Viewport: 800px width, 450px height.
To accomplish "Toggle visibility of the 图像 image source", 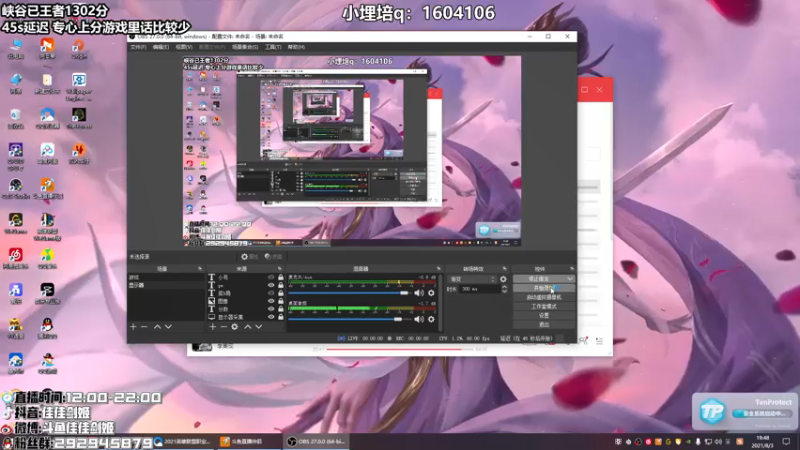I will 271,301.
